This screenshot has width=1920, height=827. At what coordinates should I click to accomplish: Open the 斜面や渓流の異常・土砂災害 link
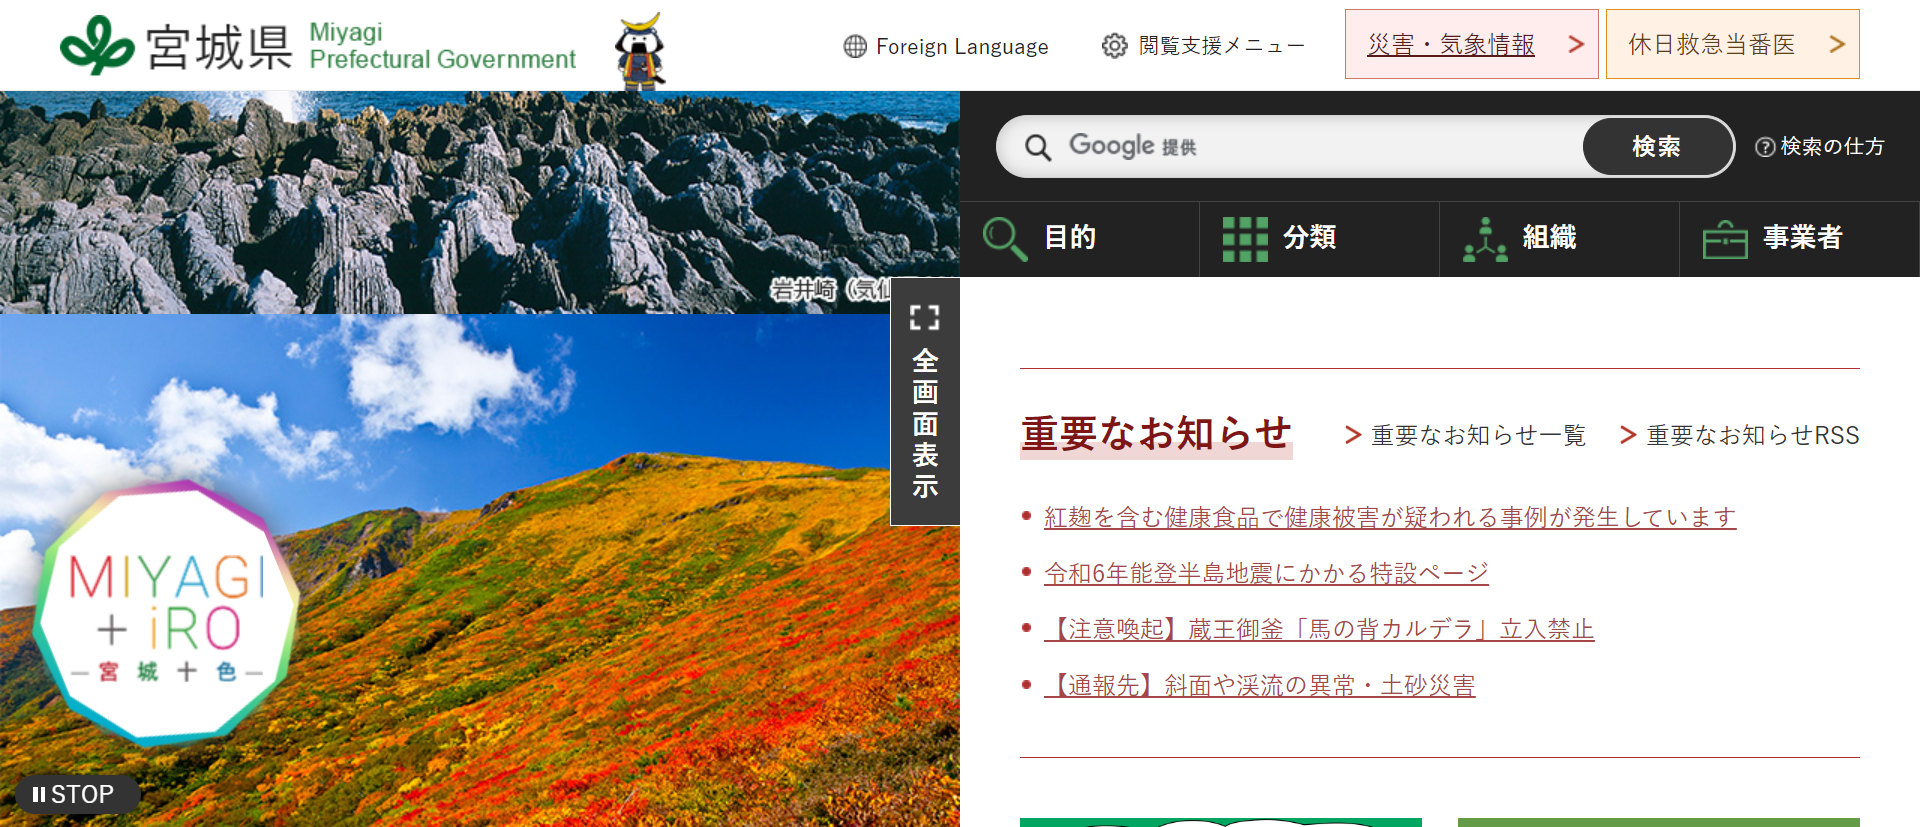pyautogui.click(x=1260, y=685)
